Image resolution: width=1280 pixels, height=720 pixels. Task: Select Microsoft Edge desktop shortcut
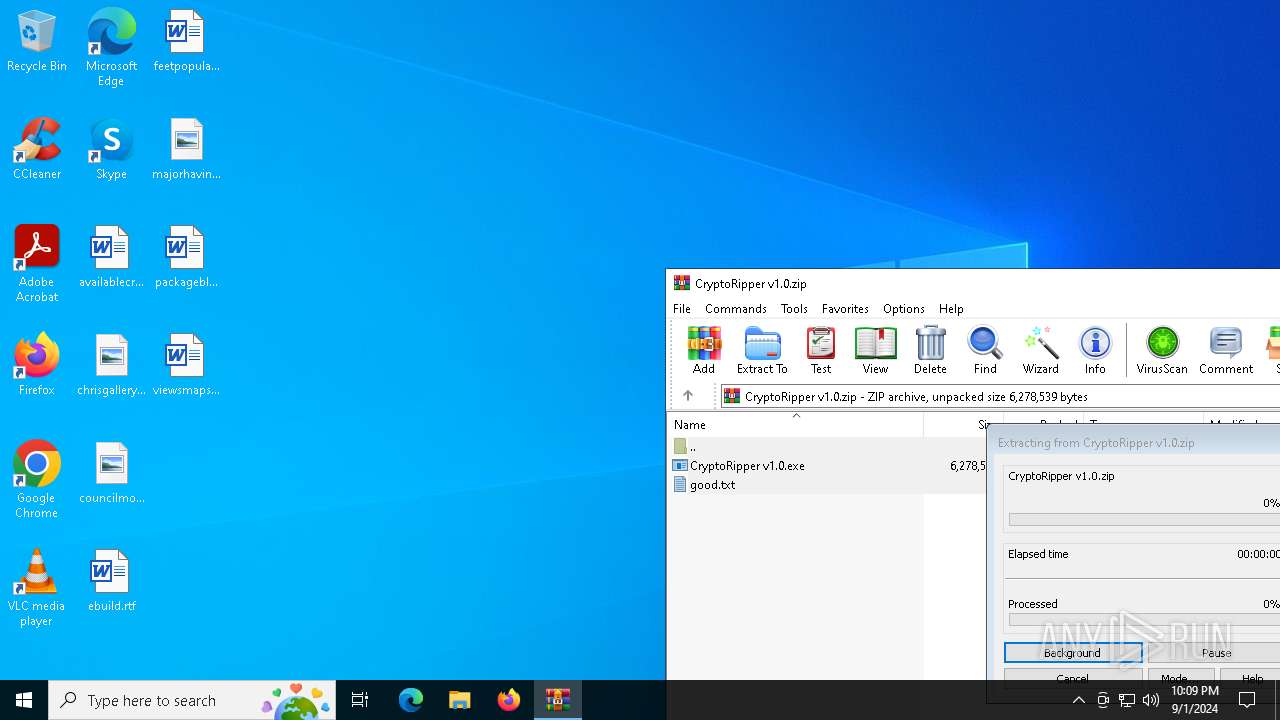click(111, 48)
